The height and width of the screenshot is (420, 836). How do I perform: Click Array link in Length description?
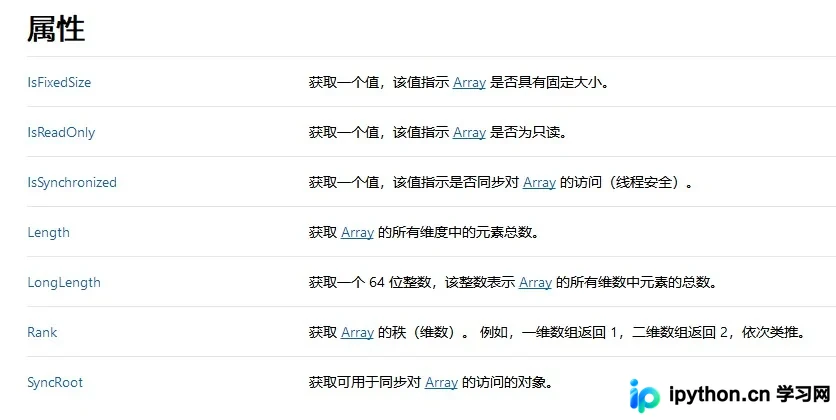tap(357, 233)
